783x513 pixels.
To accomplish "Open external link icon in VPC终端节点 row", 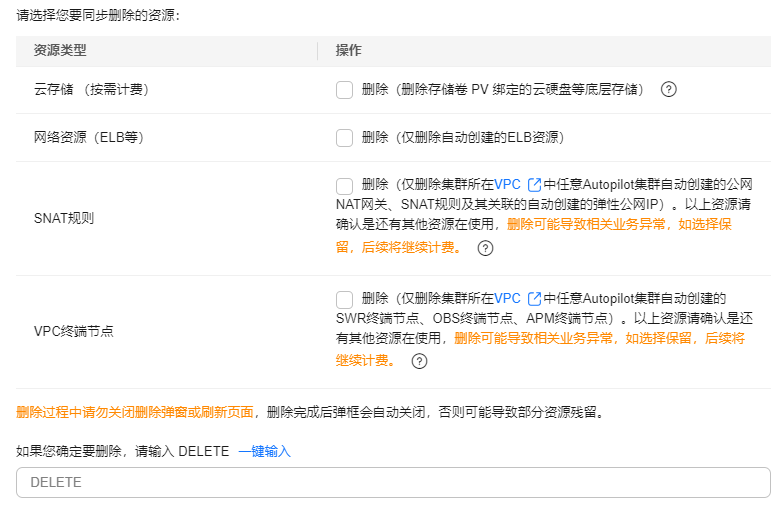I will pyautogui.click(x=533, y=298).
